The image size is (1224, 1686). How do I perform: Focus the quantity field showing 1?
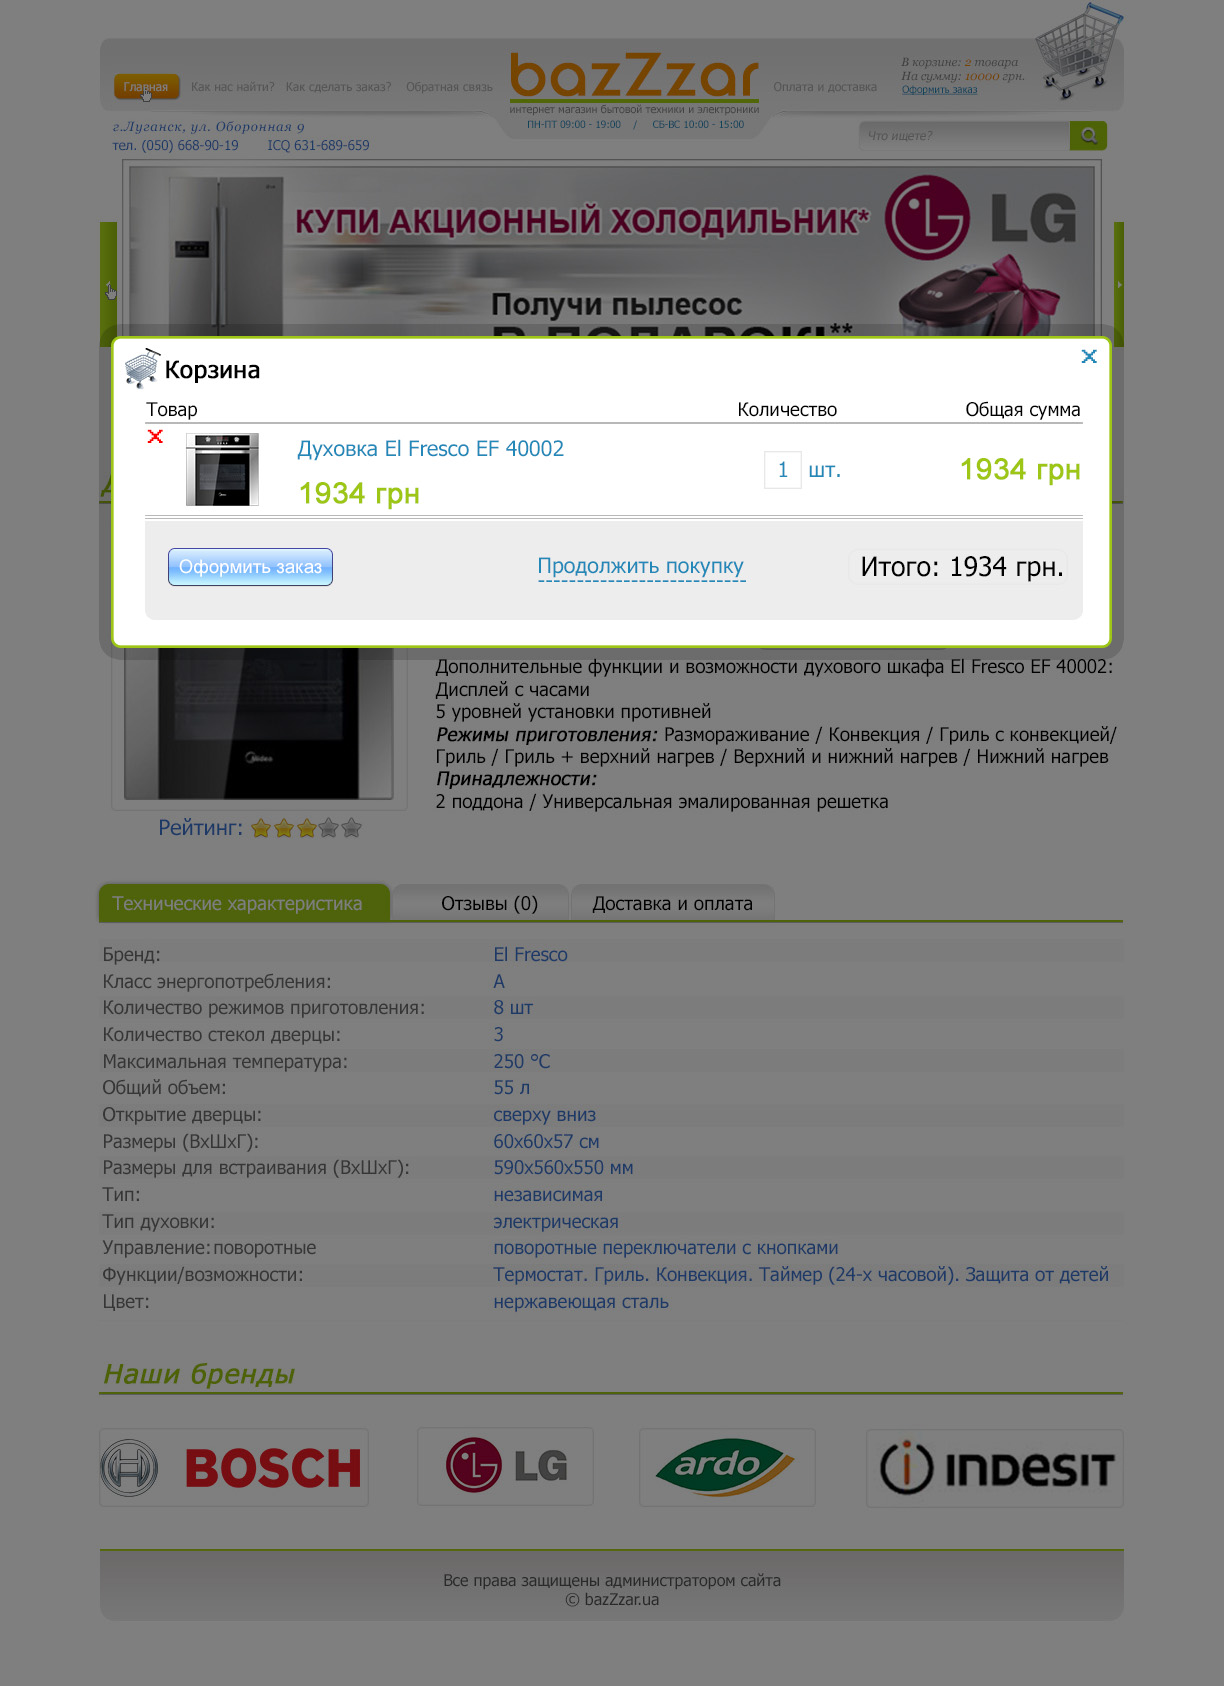(782, 470)
